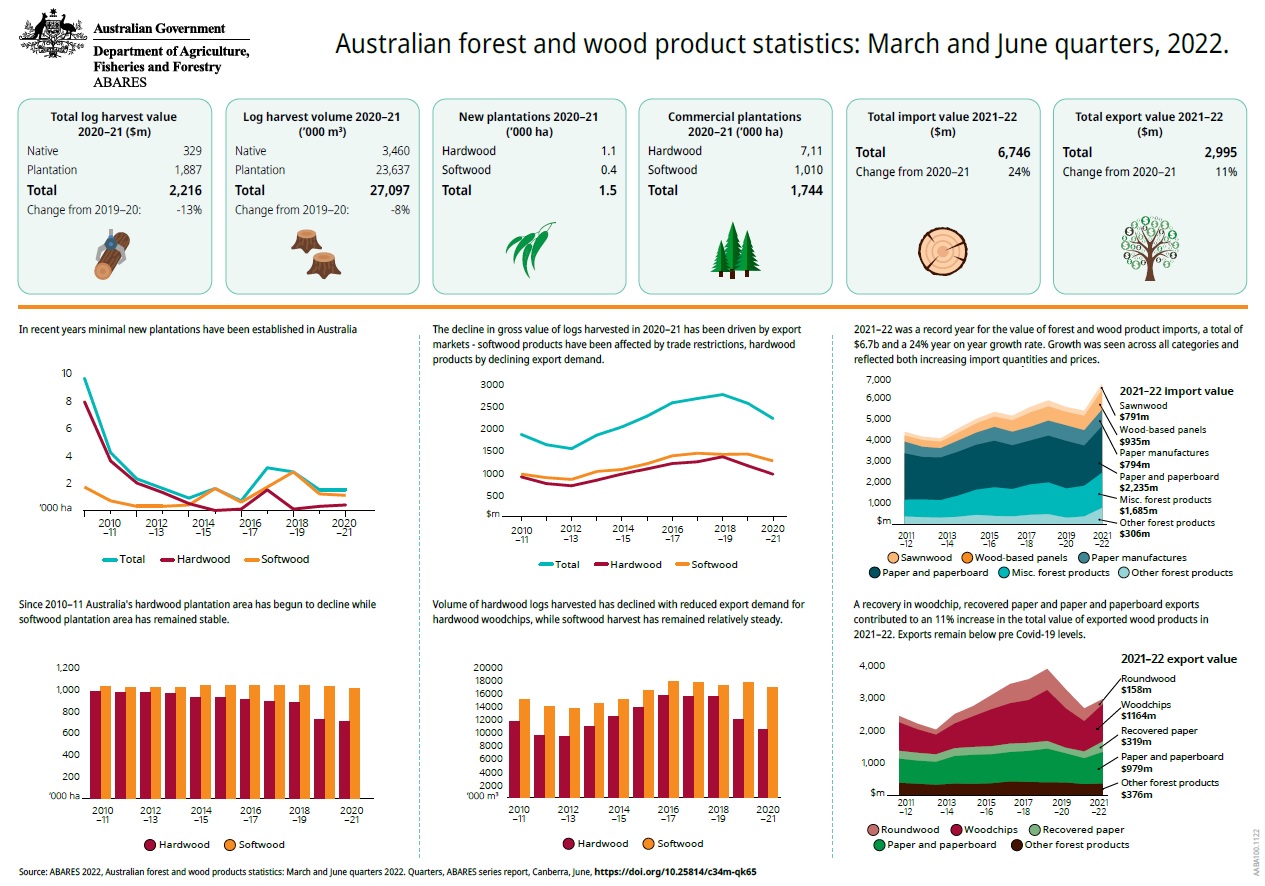This screenshot has width=1265, height=886.
Task: Click the log and chainsaw icon
Action: click(111, 254)
